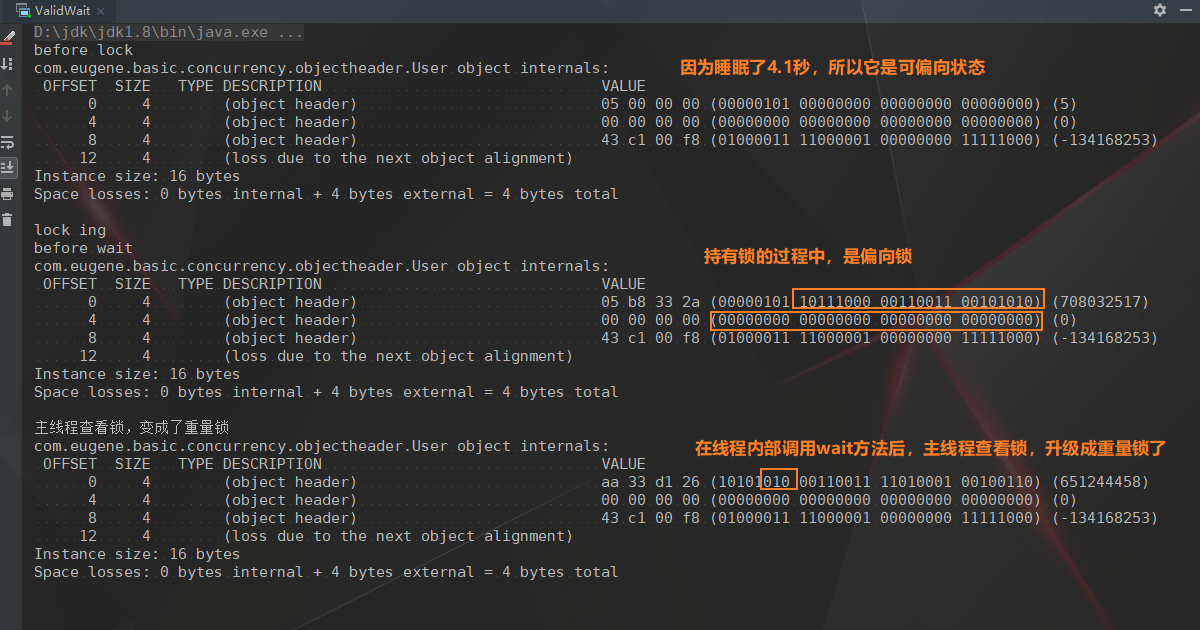This screenshot has width=1200, height=630.
Task: Click the hex value 'aa 33 d1 26'
Action: (651, 482)
